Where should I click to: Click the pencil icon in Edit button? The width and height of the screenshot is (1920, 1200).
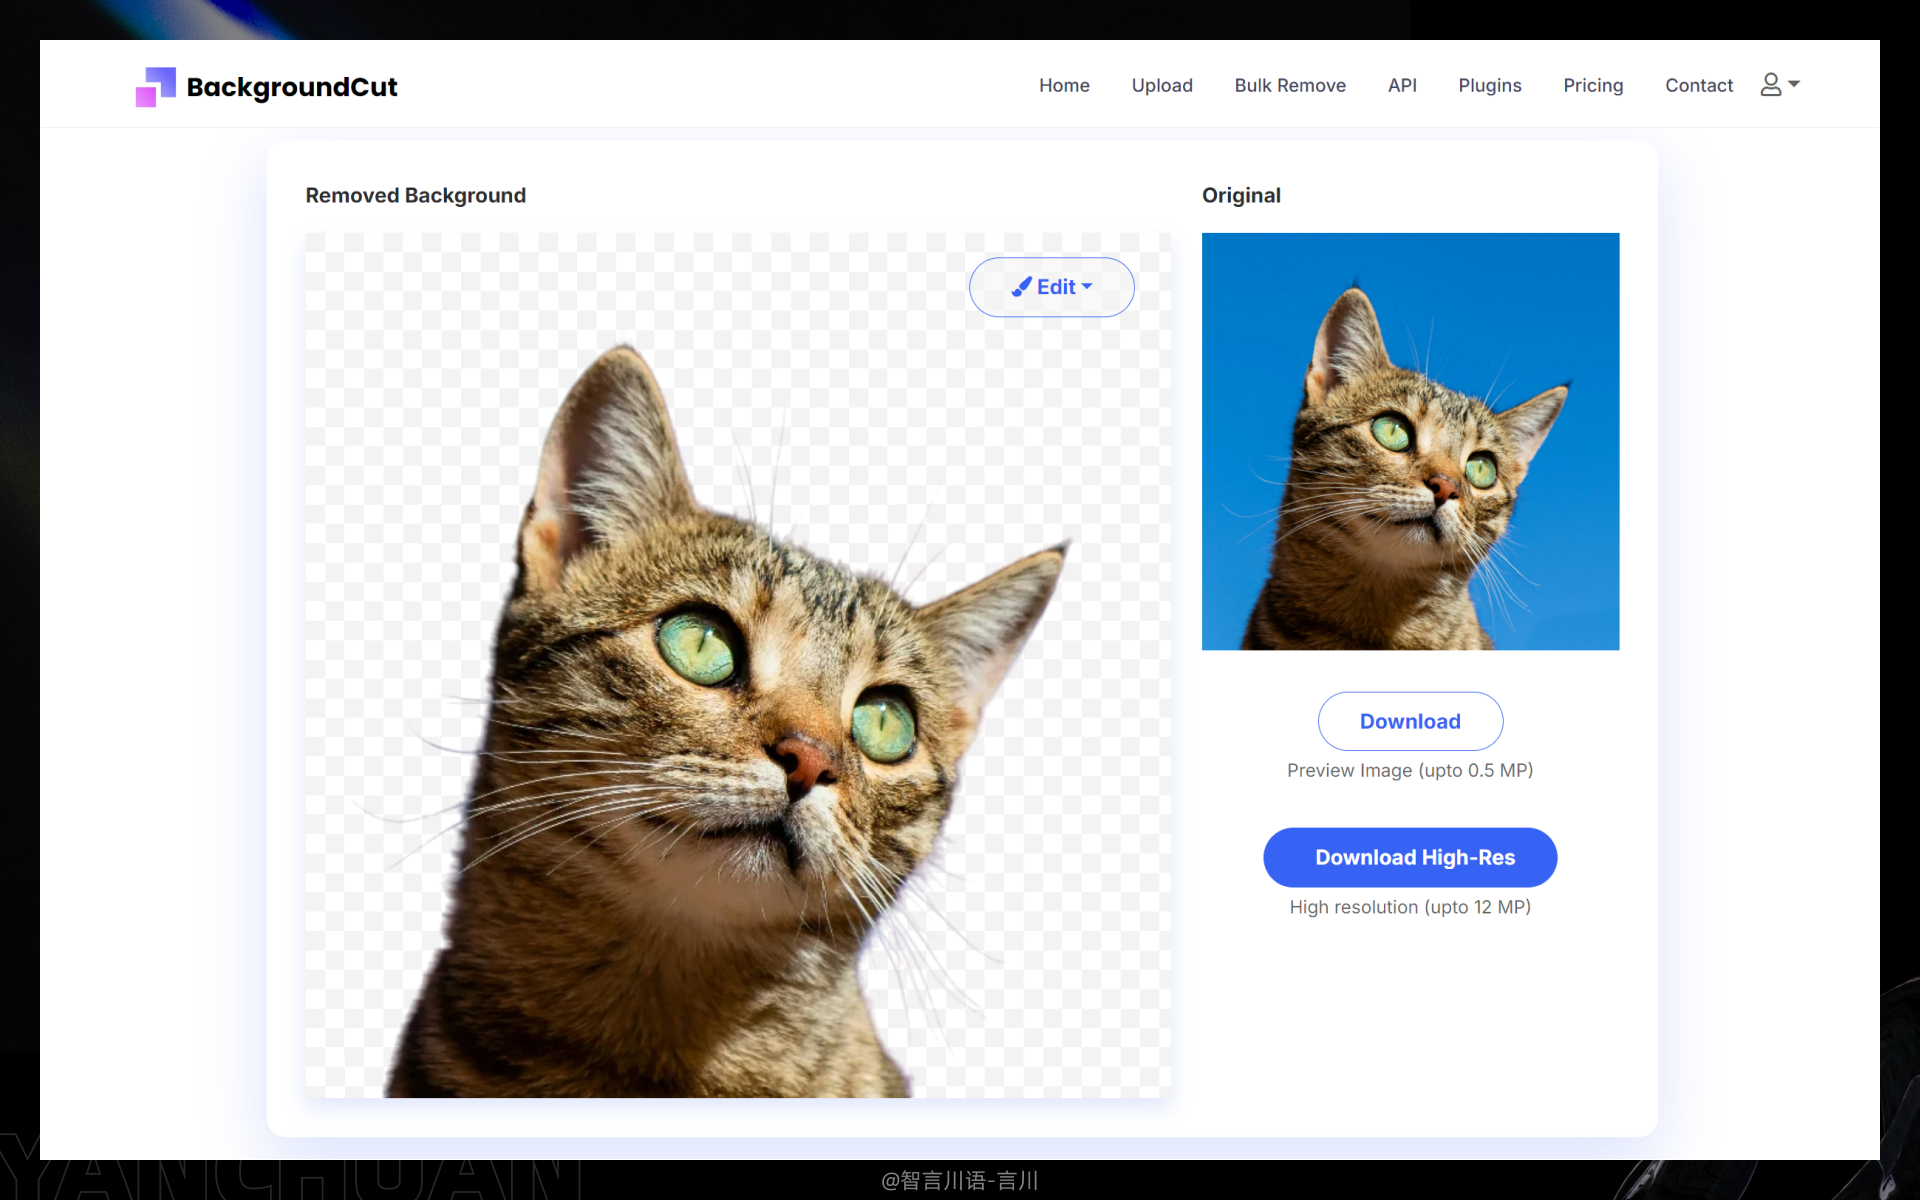1019,286
